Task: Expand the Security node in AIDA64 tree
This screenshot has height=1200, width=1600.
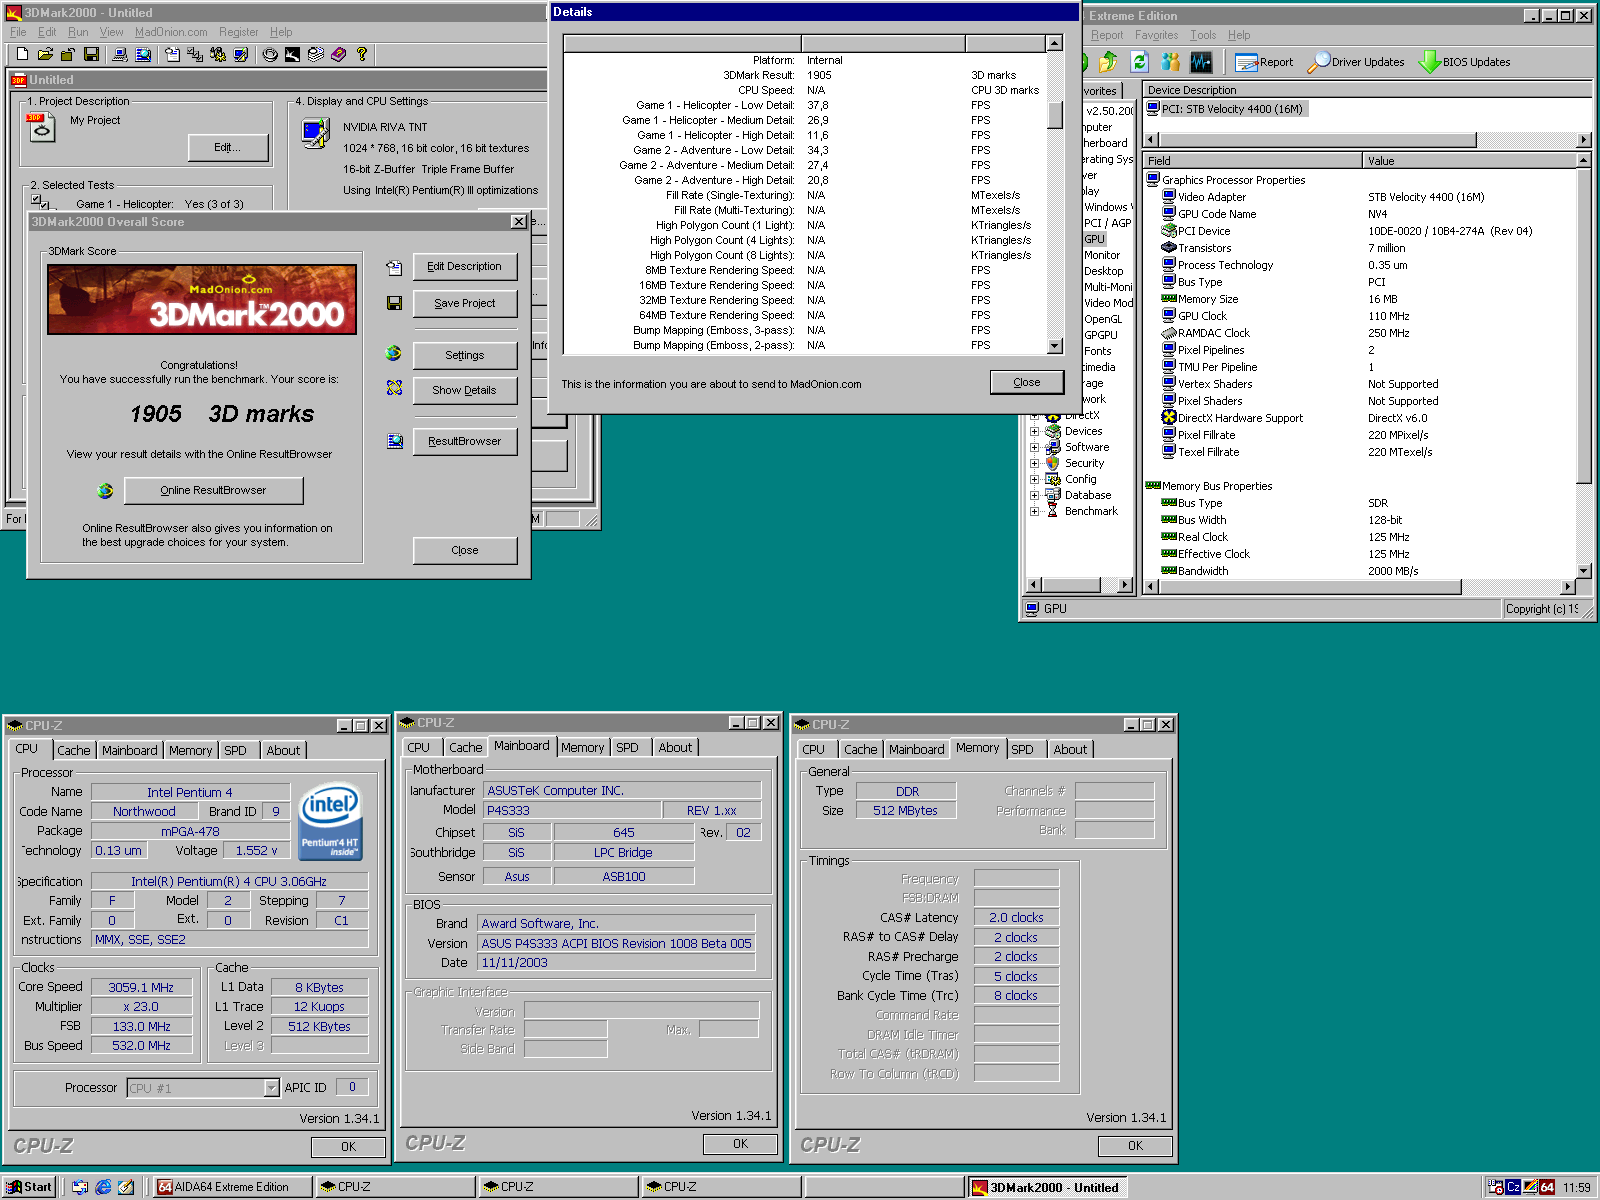Action: [x=1034, y=464]
